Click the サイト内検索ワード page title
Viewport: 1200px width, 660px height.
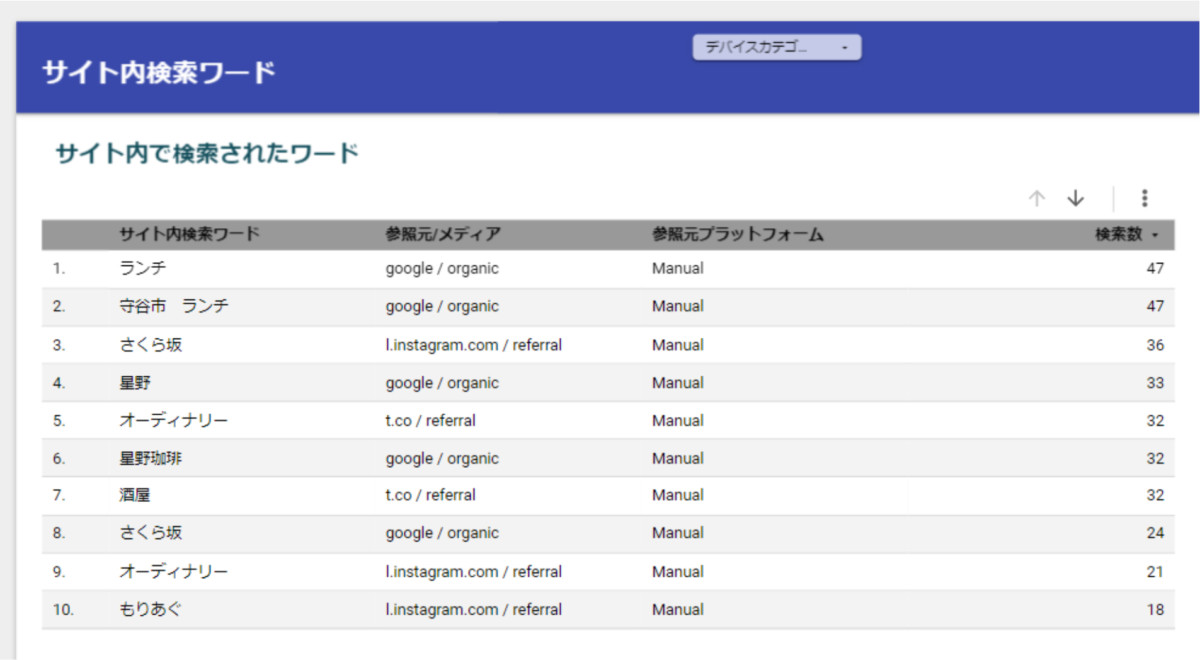tap(159, 72)
